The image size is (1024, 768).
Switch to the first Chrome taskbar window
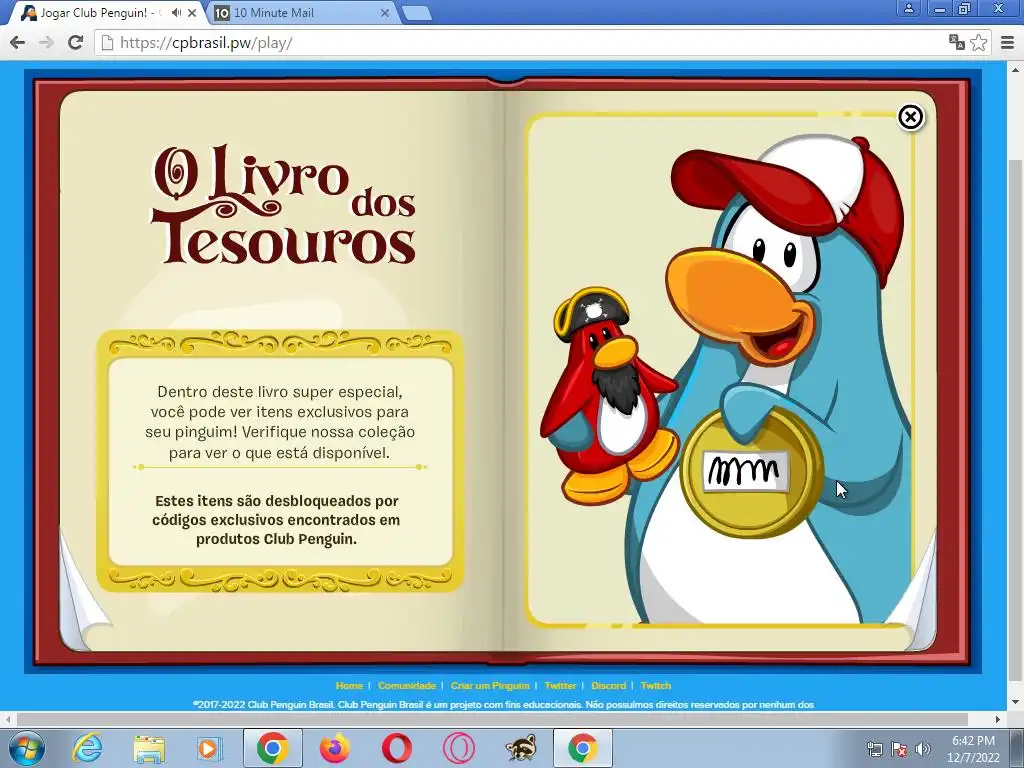[x=272, y=748]
